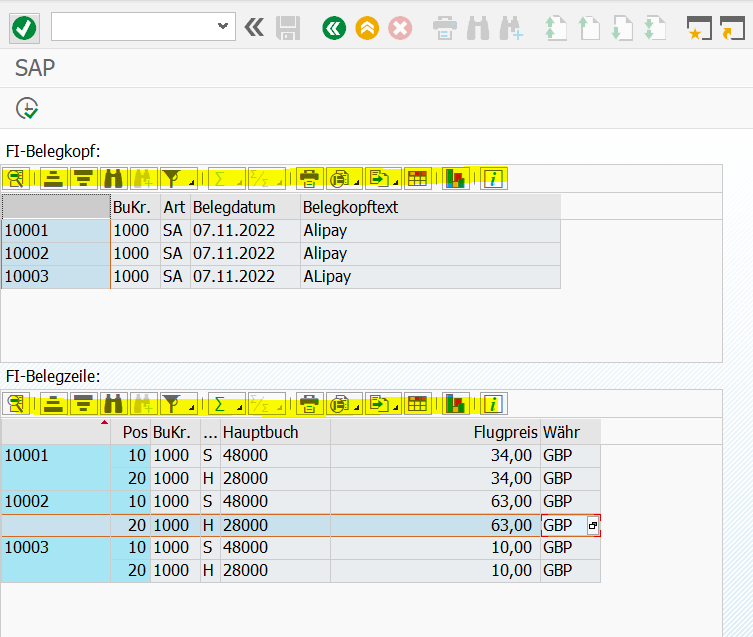Screen dimensions: 753x637
Task: Open the graphic chart icon in FI-Belegzeile toolbar
Action: point(456,404)
